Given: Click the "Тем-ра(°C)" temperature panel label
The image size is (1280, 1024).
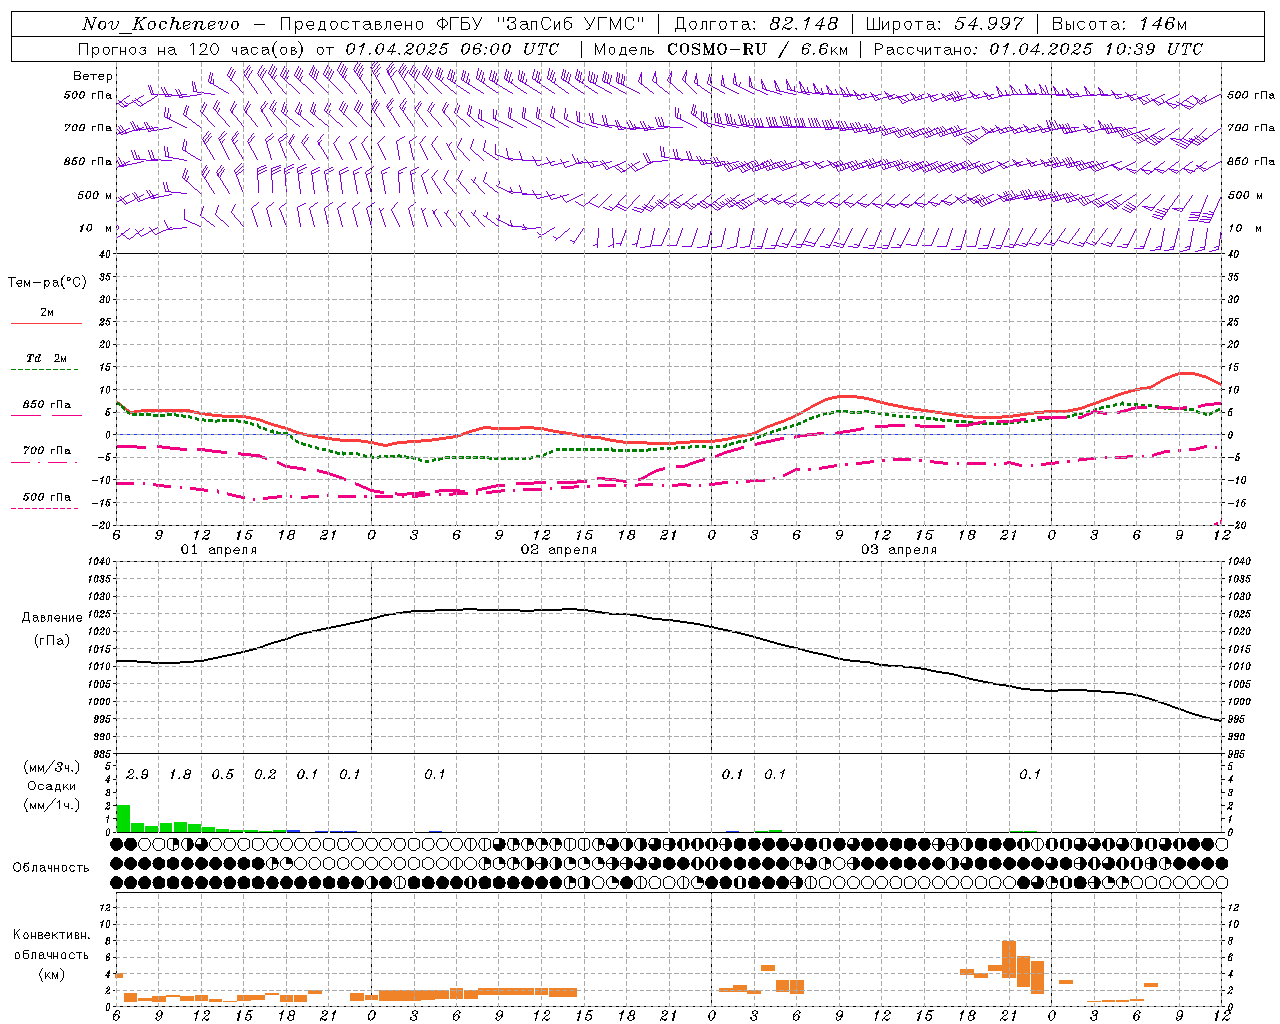Looking at the screenshot, I should 47,283.
